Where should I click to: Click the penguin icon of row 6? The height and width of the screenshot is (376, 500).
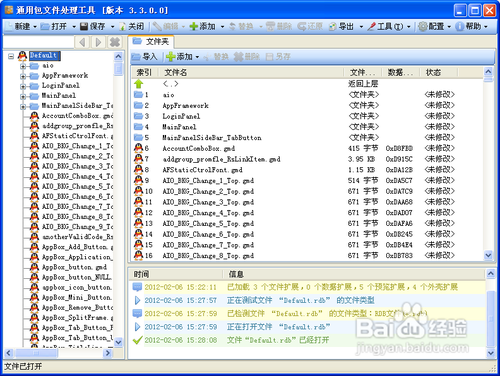click(x=138, y=148)
